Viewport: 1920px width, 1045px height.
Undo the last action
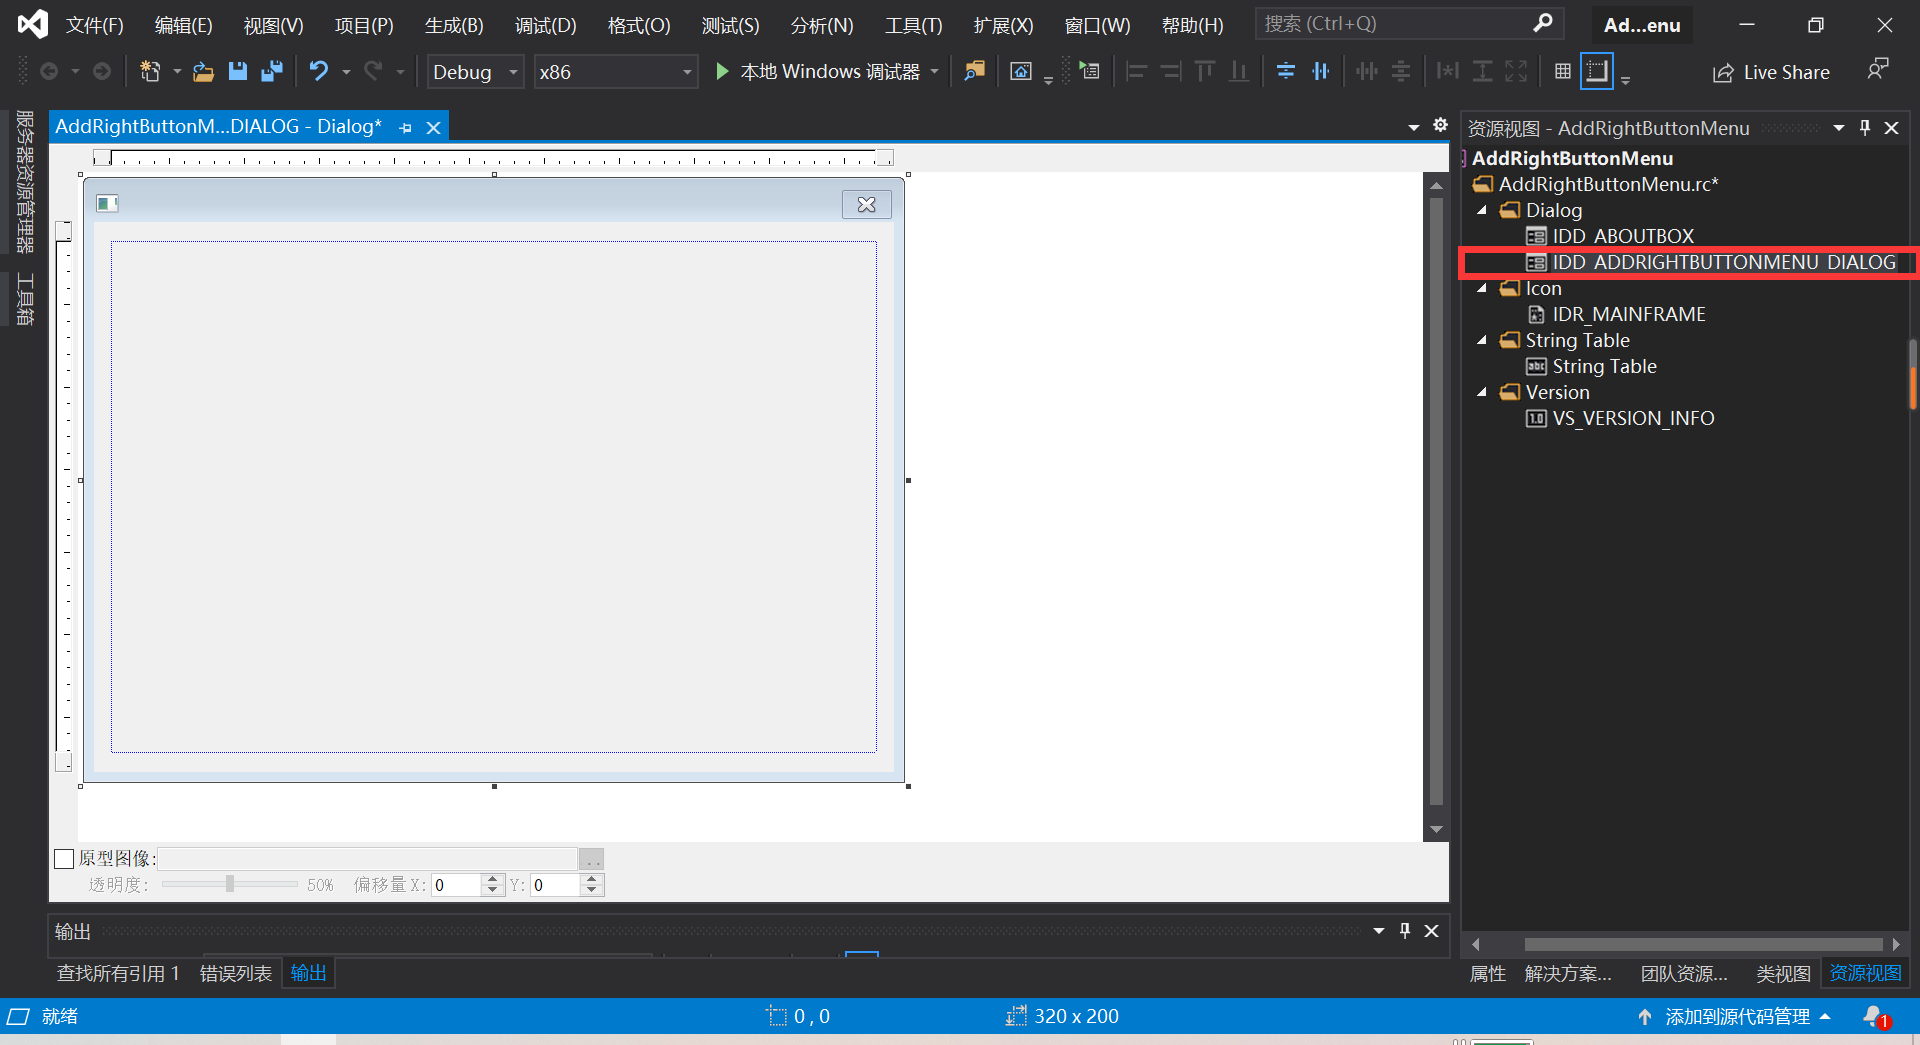(318, 71)
